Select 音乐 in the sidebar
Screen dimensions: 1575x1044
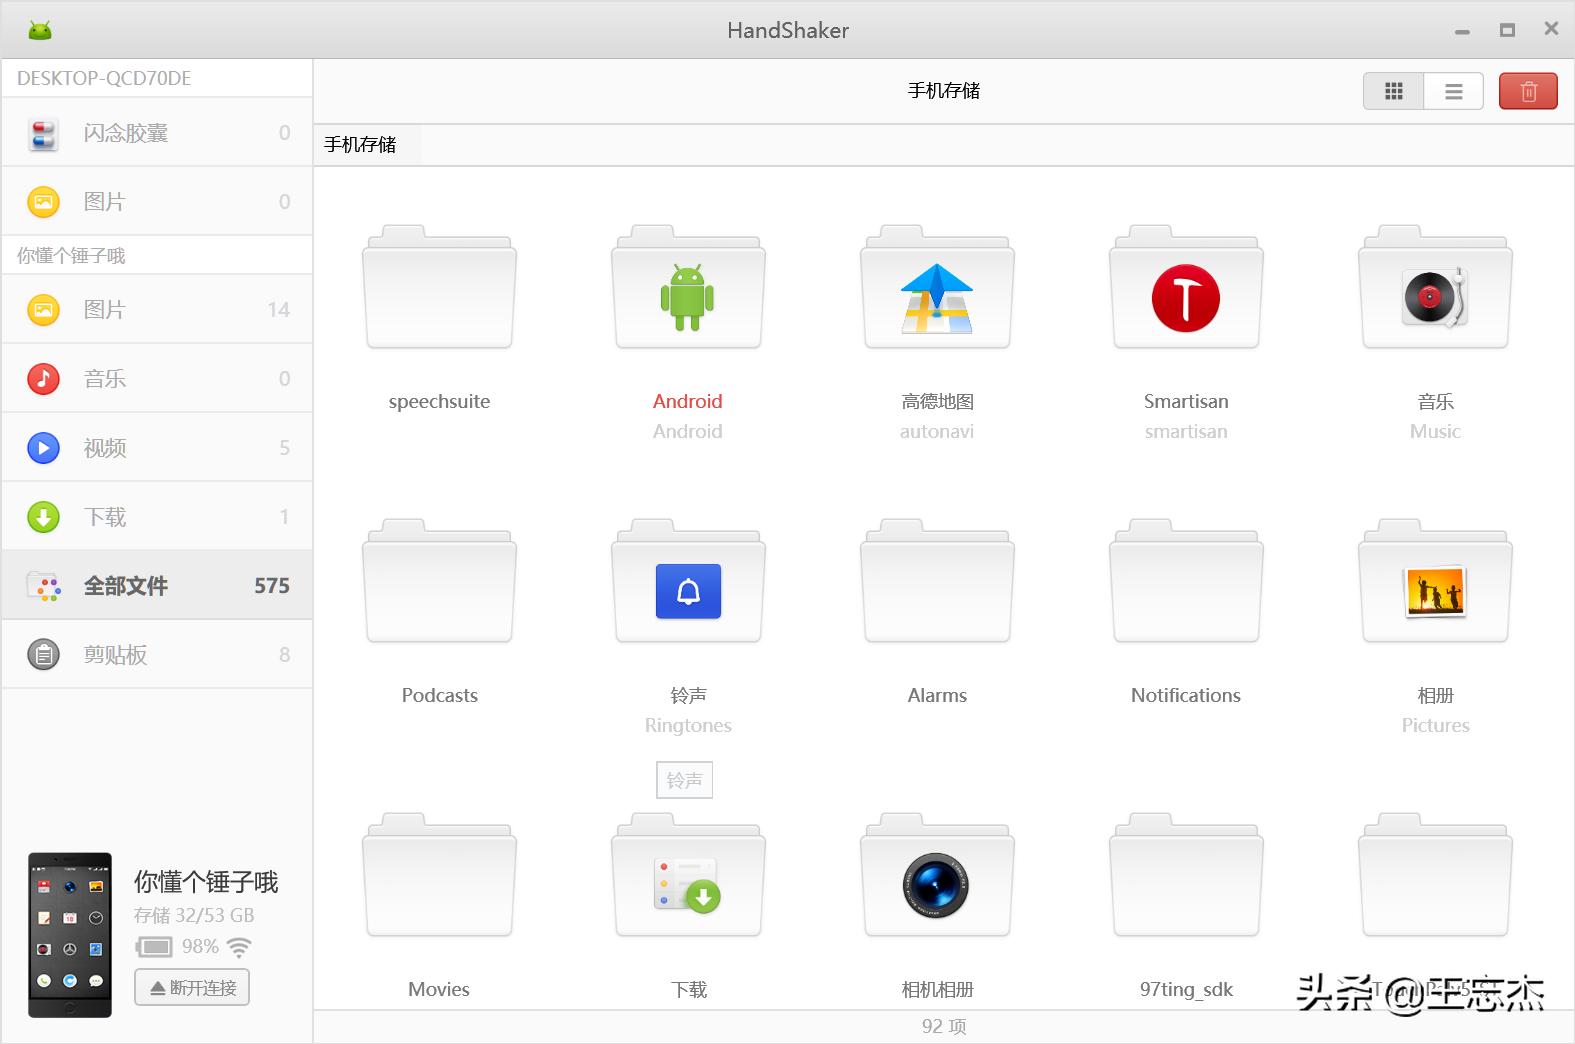pyautogui.click(x=157, y=379)
